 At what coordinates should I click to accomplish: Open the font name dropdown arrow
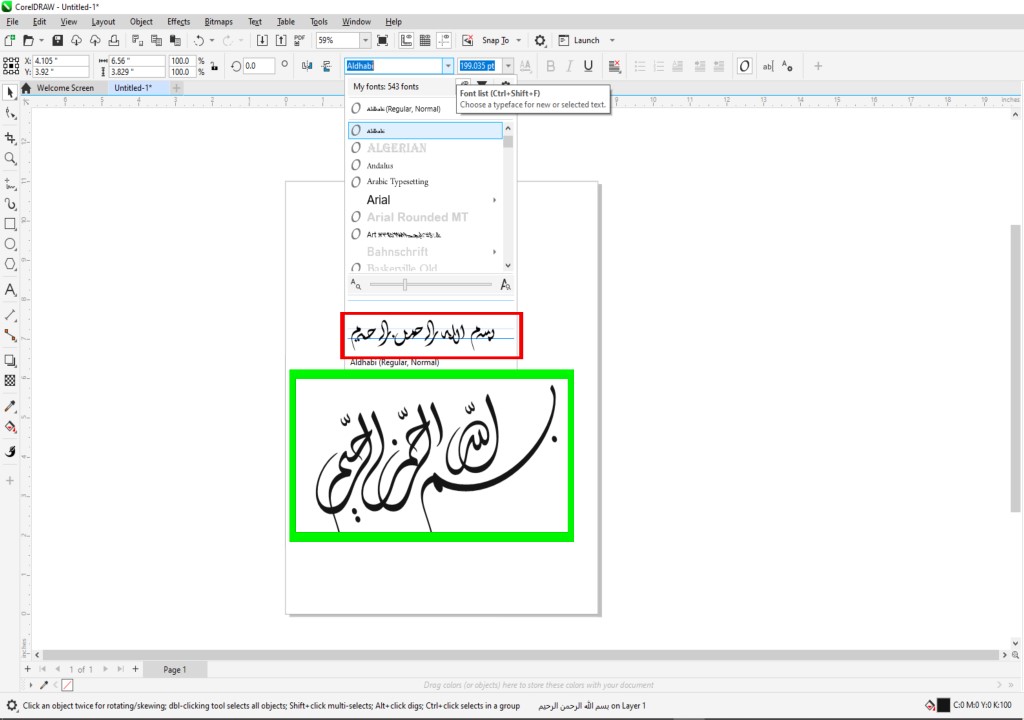coord(448,66)
